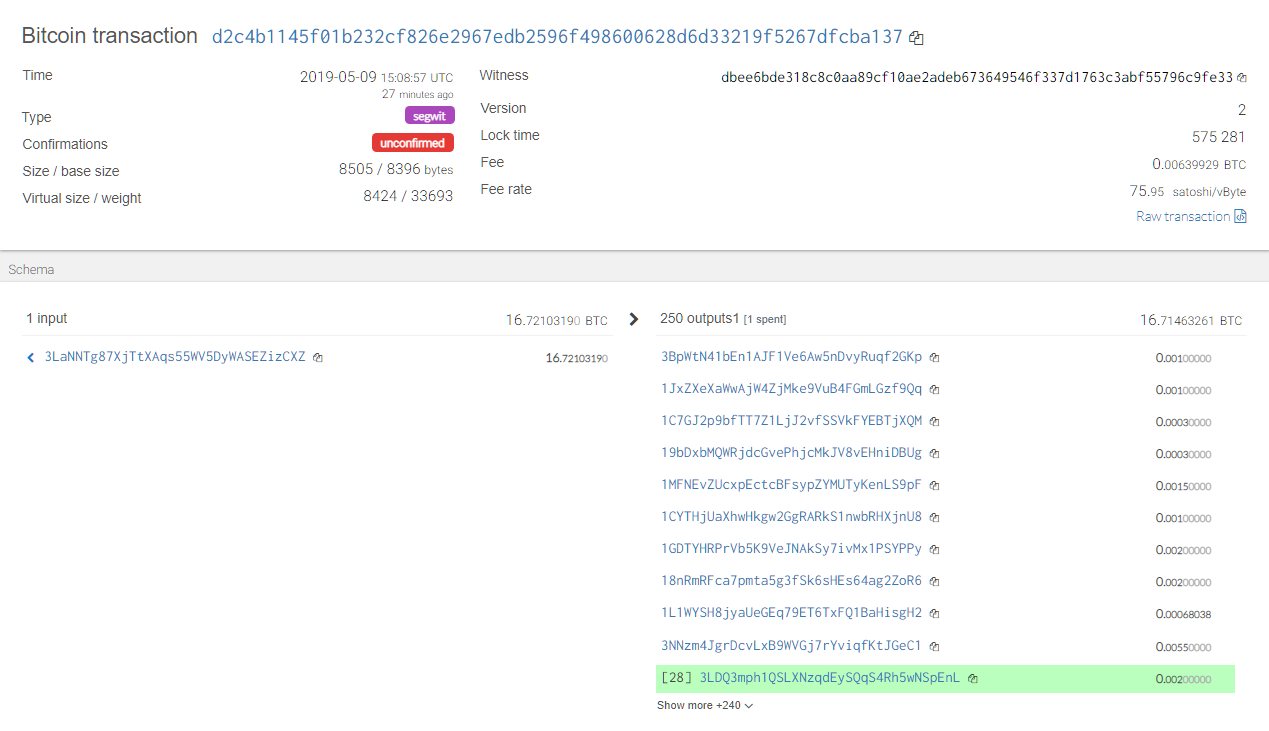Click the fee value 0.00639929 BTC

pyautogui.click(x=1199, y=164)
